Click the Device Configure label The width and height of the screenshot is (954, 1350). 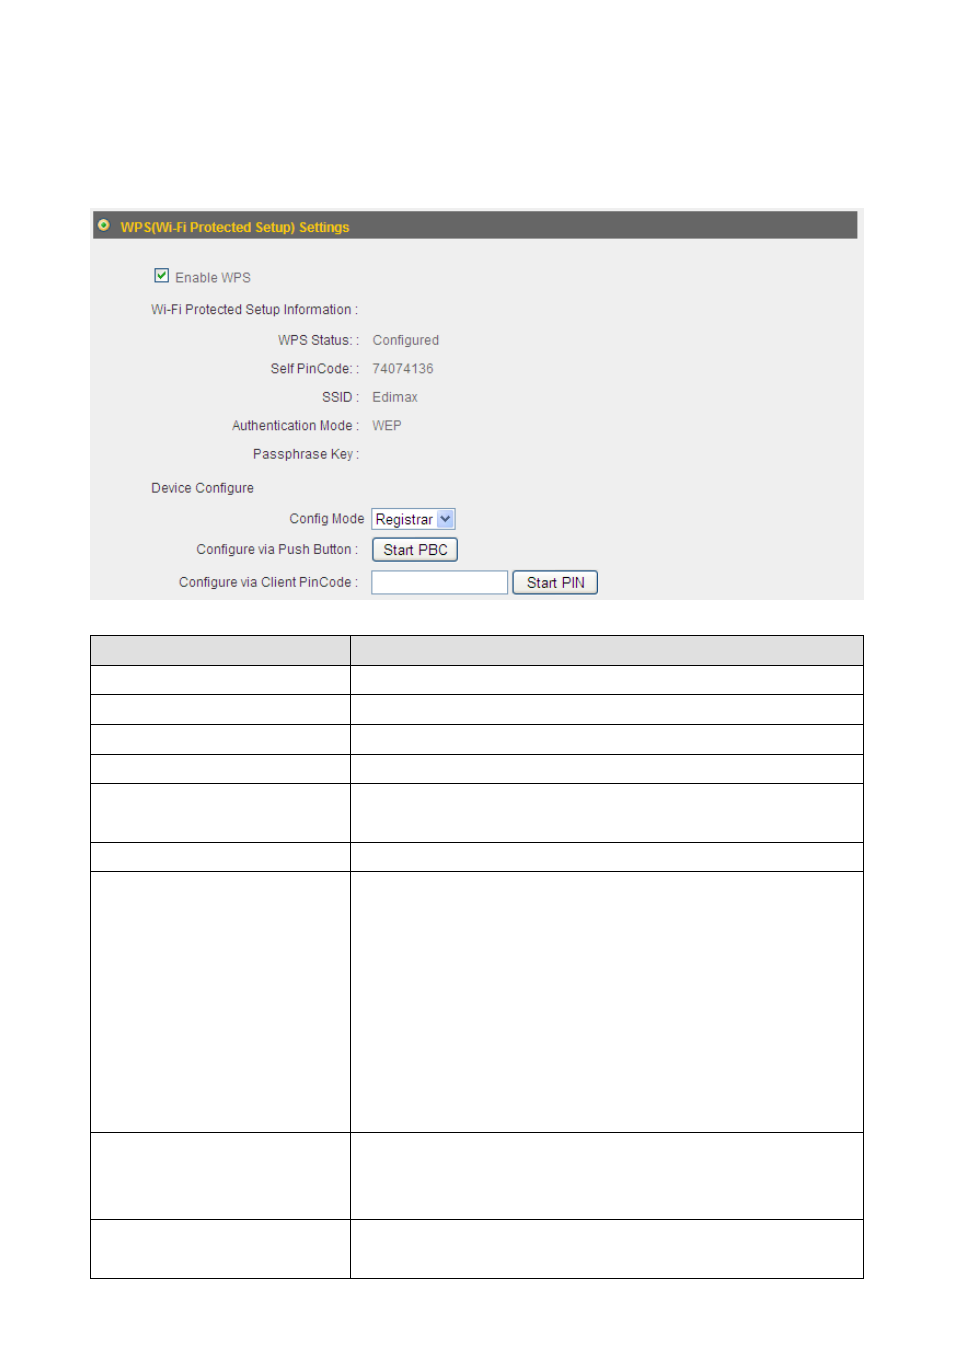pos(202,488)
